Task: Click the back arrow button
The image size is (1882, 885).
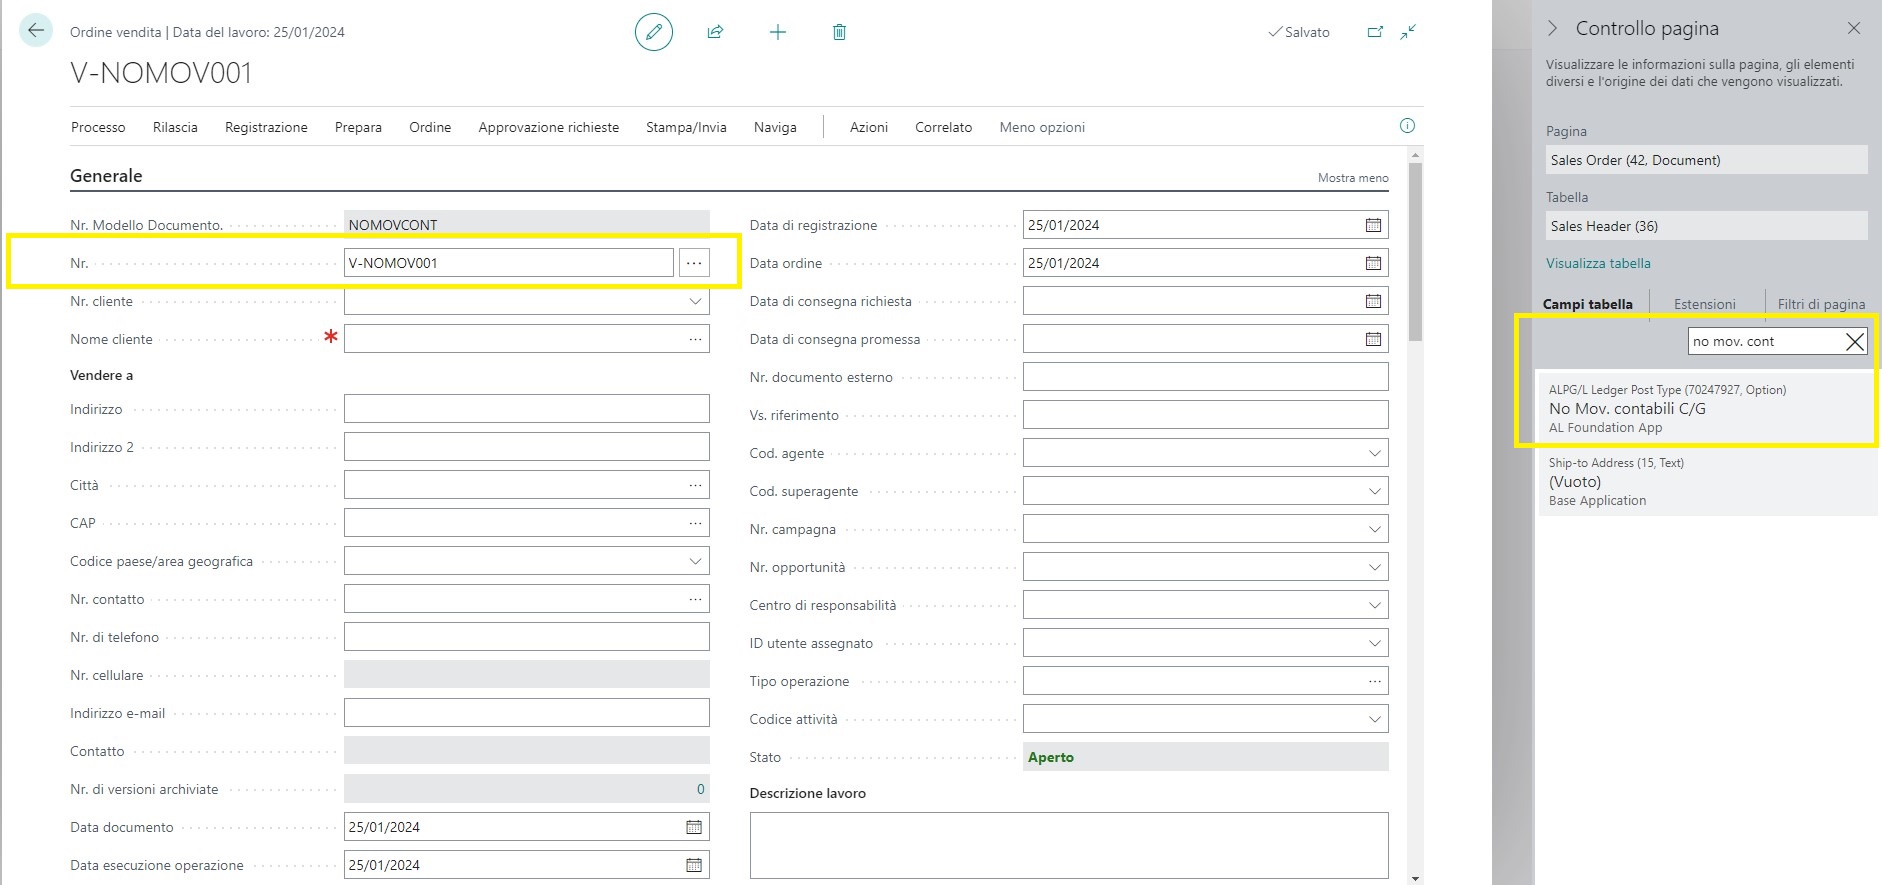Action: tap(36, 31)
